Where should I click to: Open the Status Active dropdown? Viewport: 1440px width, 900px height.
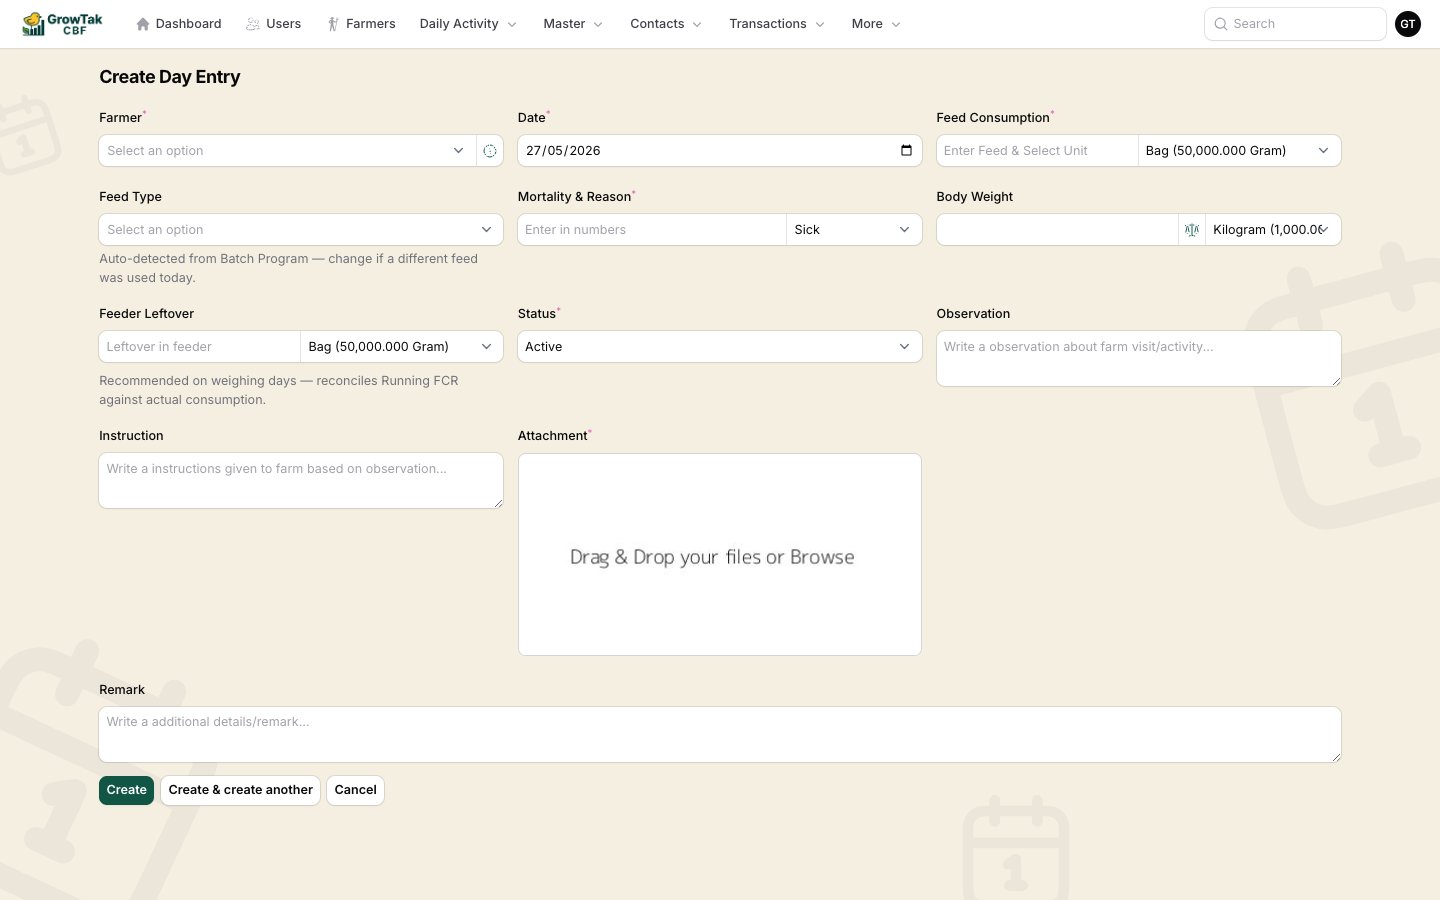point(720,347)
